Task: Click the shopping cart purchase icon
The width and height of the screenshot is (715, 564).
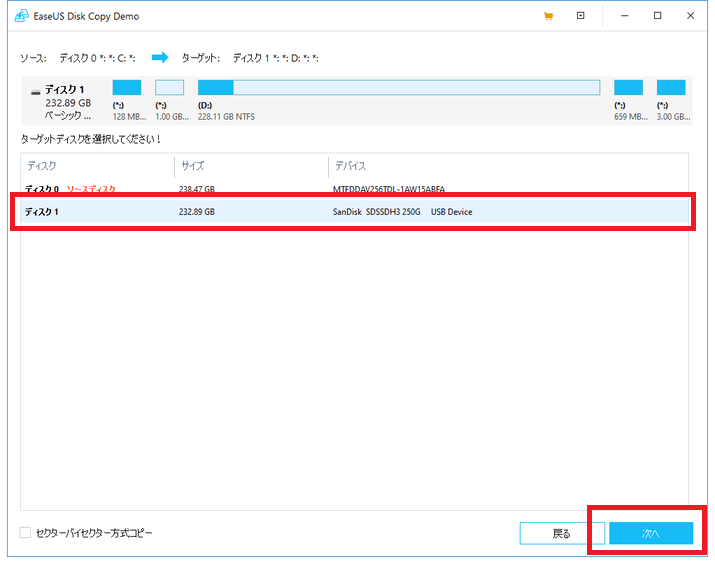Action: point(548,16)
